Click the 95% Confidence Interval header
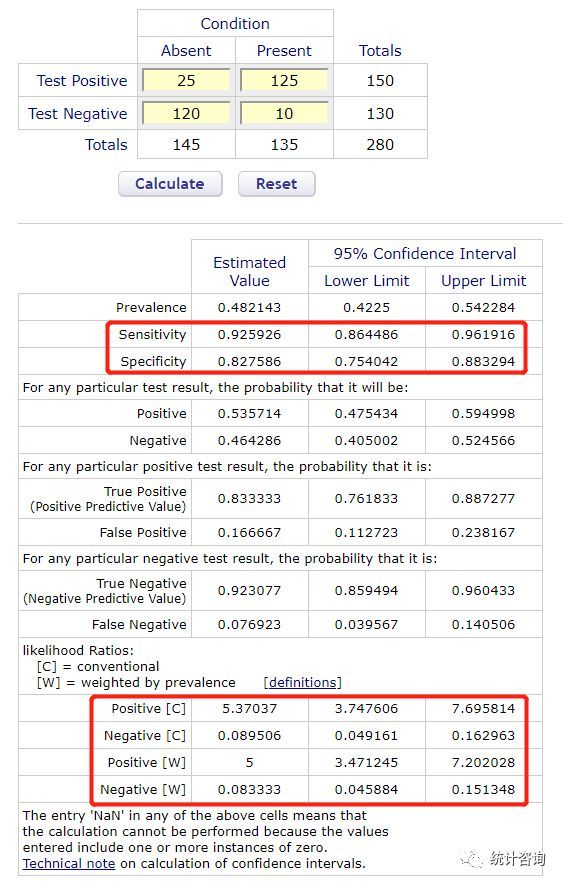563x884 pixels. [x=425, y=254]
